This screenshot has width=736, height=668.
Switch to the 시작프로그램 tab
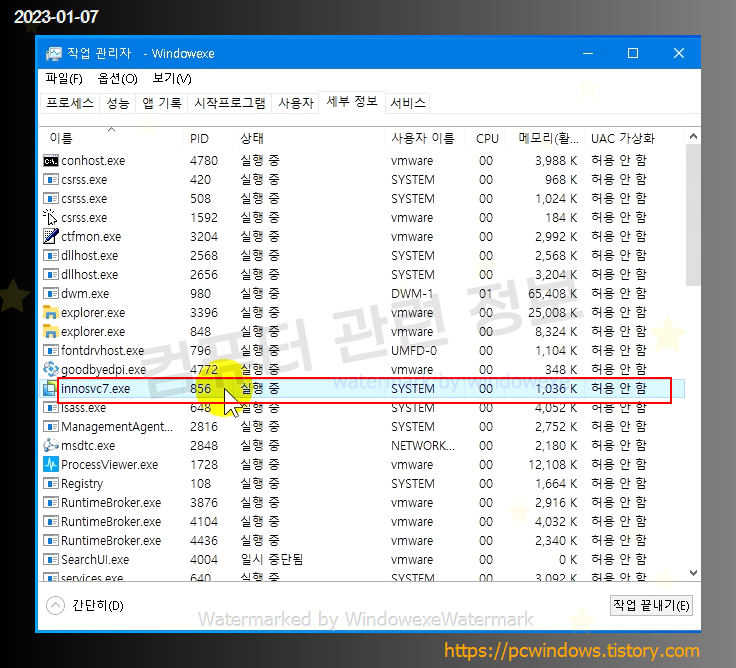(x=230, y=103)
